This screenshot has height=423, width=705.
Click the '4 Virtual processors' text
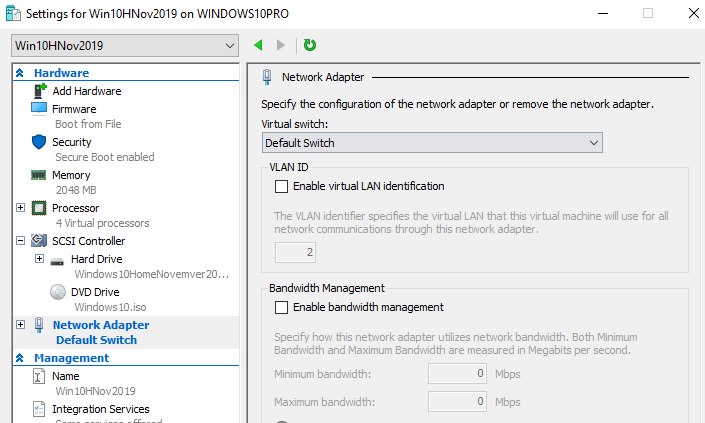(x=103, y=223)
